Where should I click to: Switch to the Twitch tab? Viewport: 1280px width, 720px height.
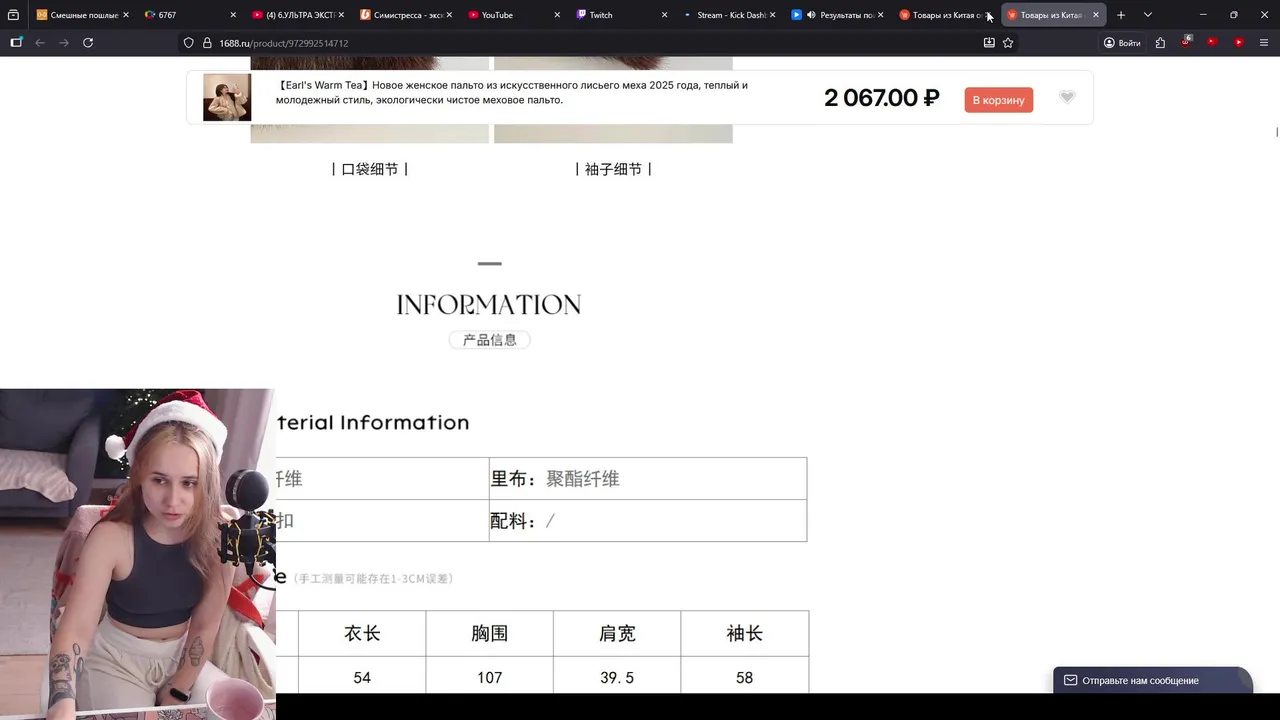coord(622,15)
